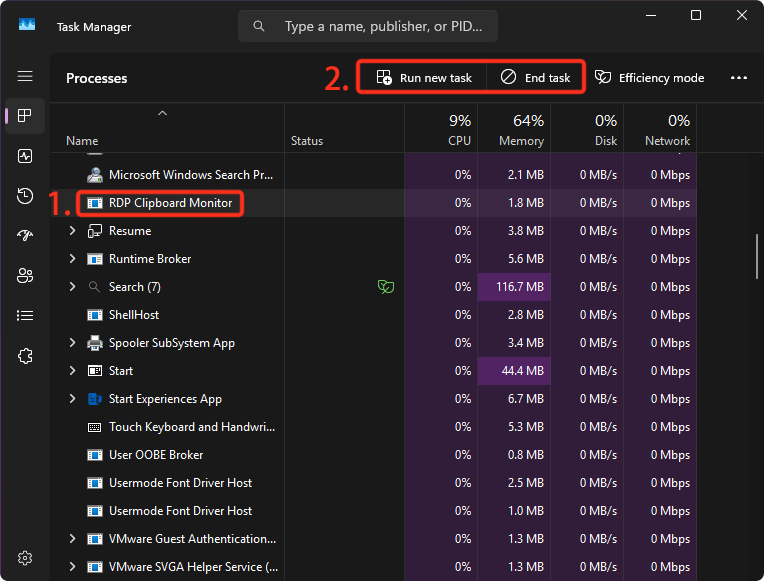764x581 pixels.
Task: Expand VMware Guest Authentication group
Action: click(x=72, y=539)
